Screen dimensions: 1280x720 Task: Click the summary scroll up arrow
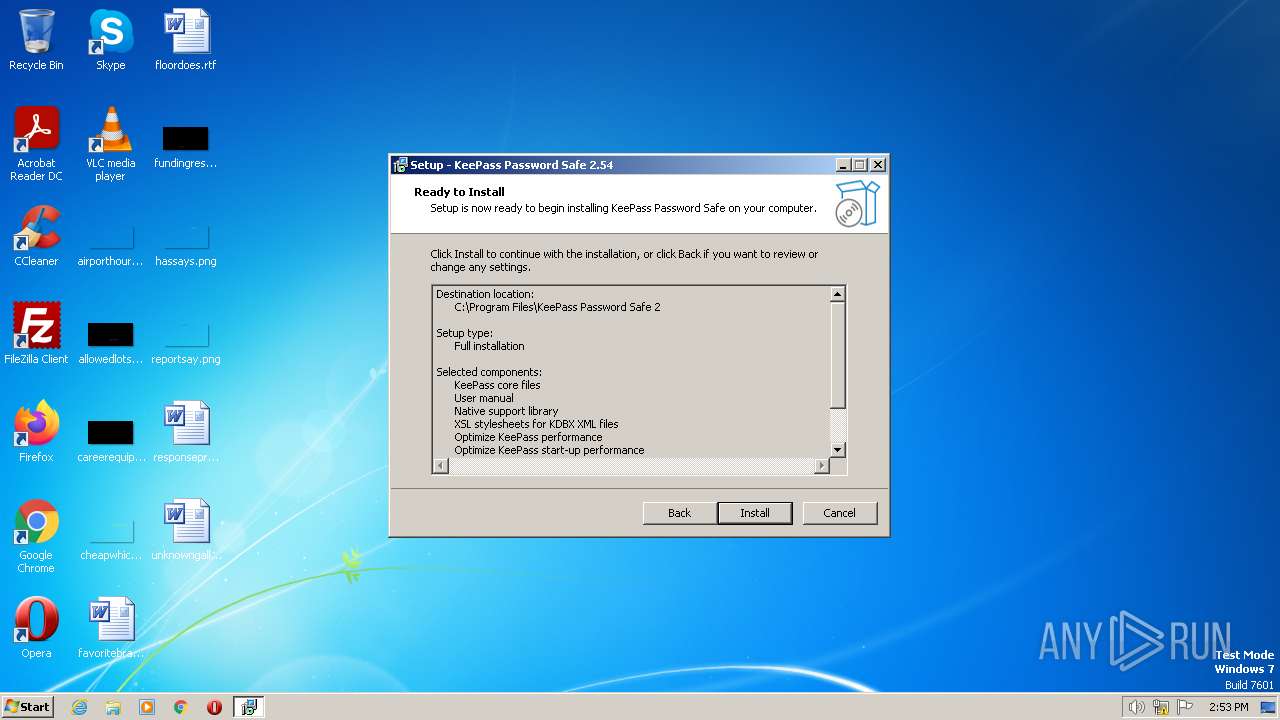pyautogui.click(x=838, y=293)
